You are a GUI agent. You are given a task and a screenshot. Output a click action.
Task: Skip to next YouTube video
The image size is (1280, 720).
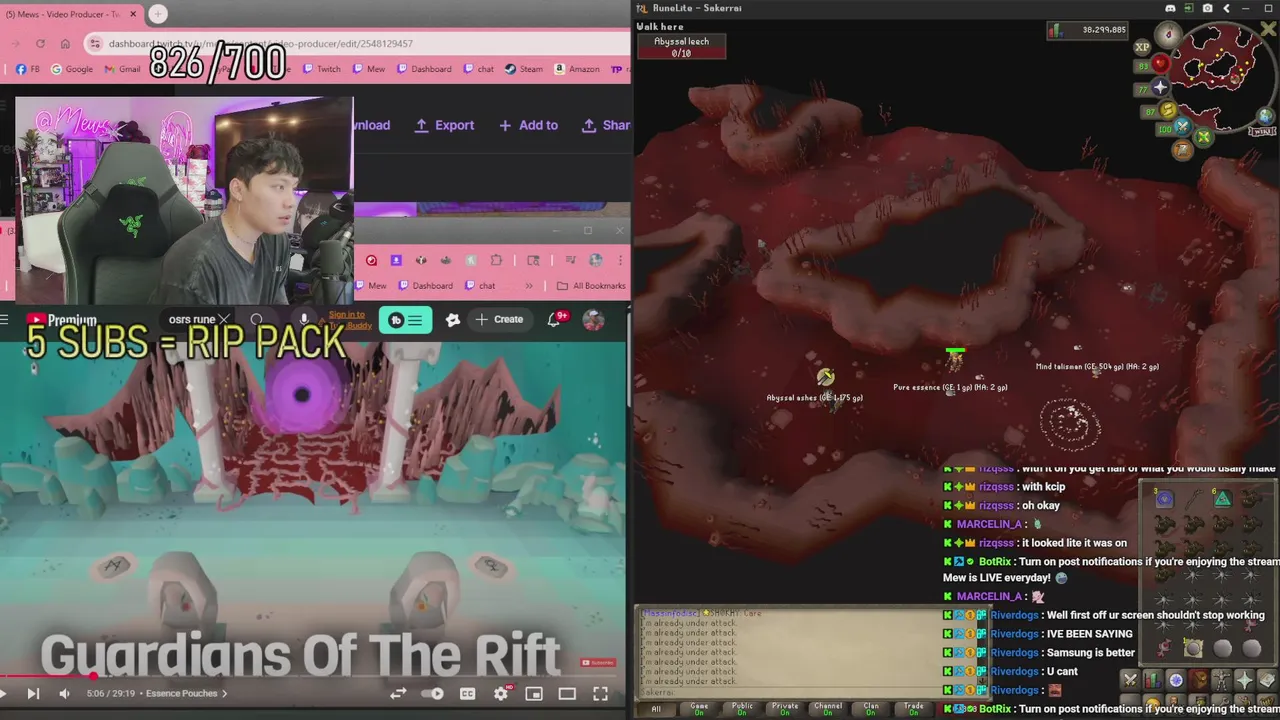pos(33,693)
